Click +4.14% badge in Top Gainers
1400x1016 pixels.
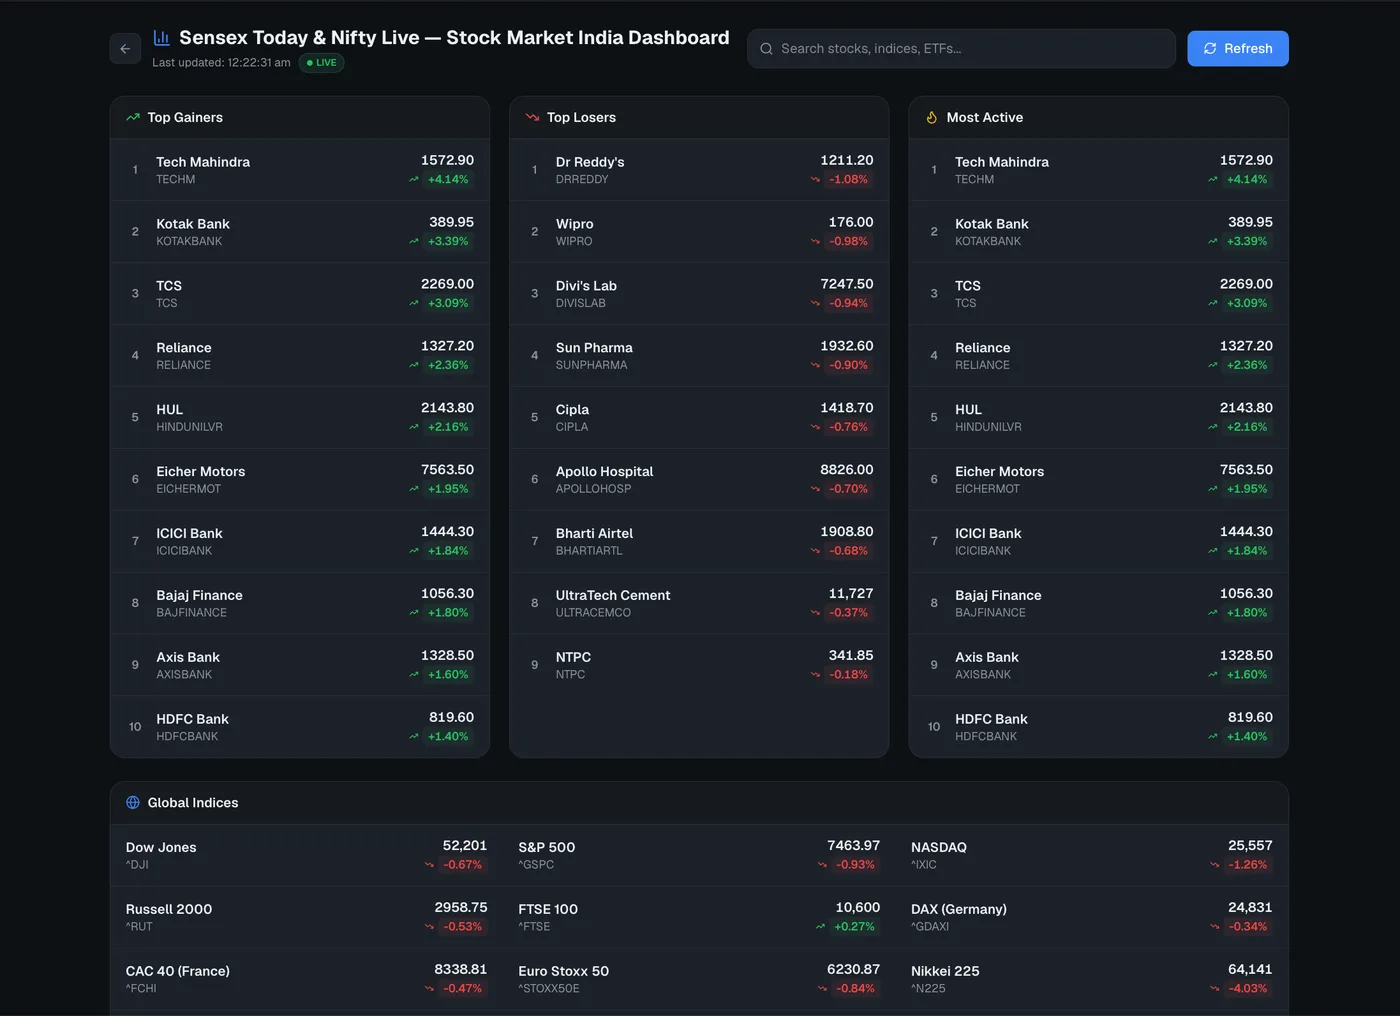click(x=448, y=180)
